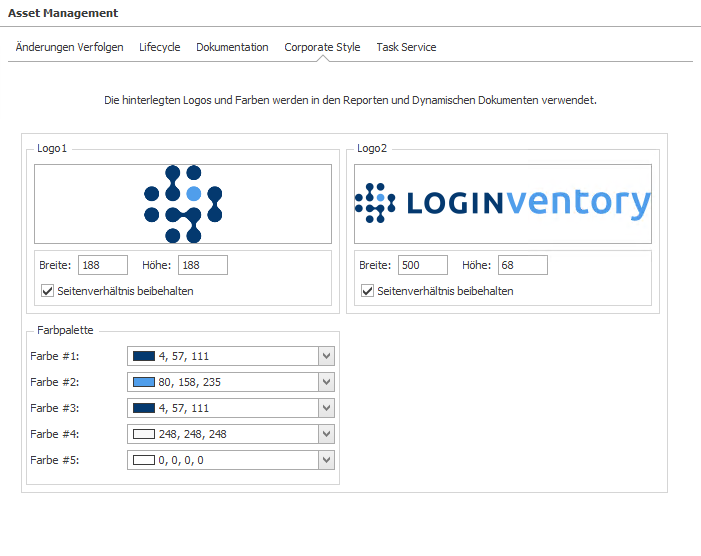
Task: Click the color value 80, 158, 235
Action: tap(190, 382)
